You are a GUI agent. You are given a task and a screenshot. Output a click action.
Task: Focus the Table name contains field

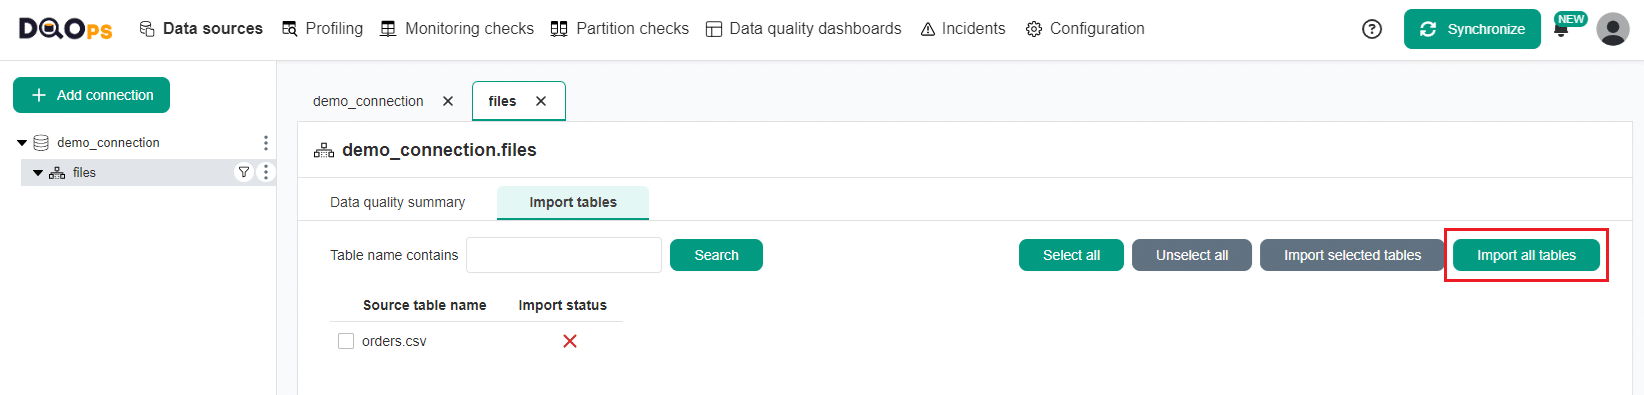click(564, 255)
